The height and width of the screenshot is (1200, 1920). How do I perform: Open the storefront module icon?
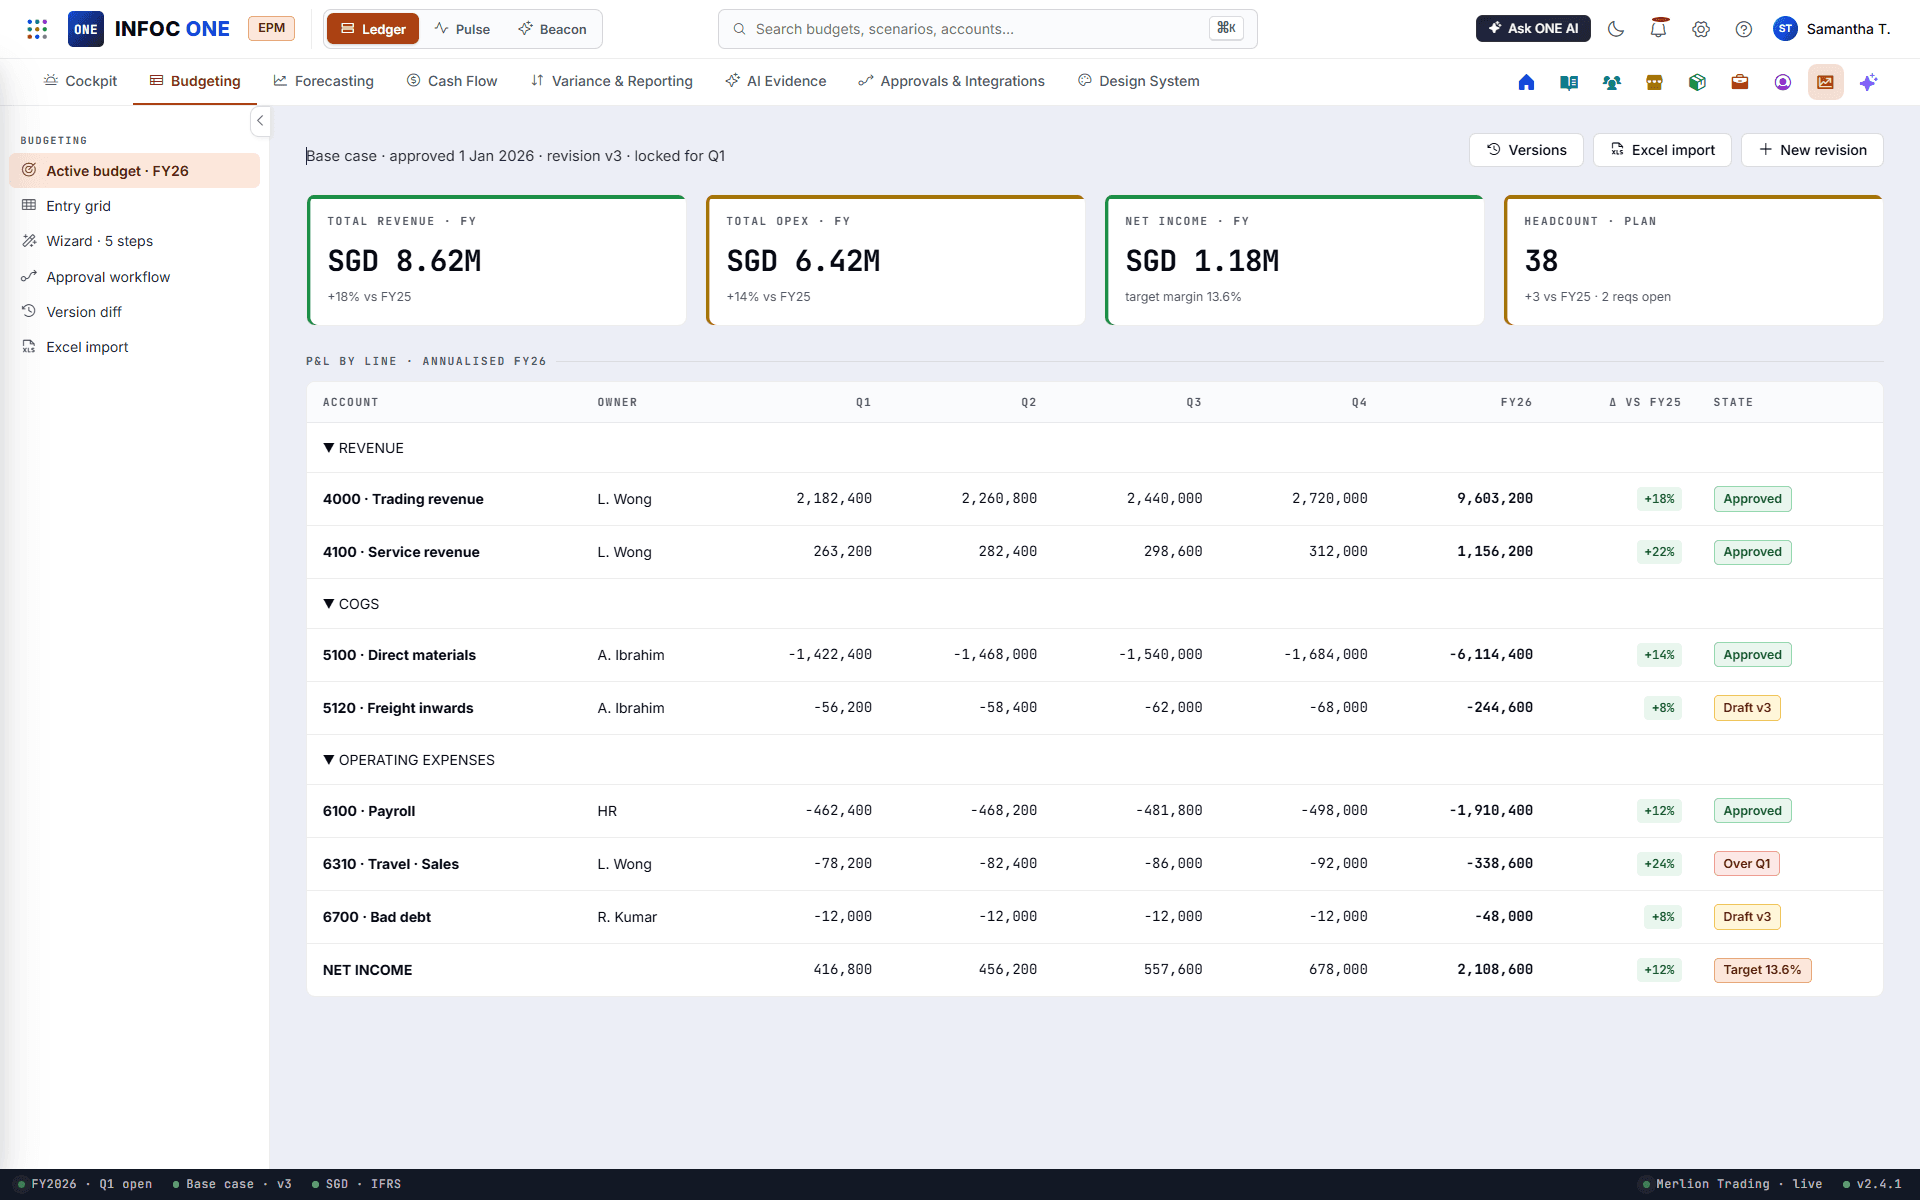coord(1654,82)
